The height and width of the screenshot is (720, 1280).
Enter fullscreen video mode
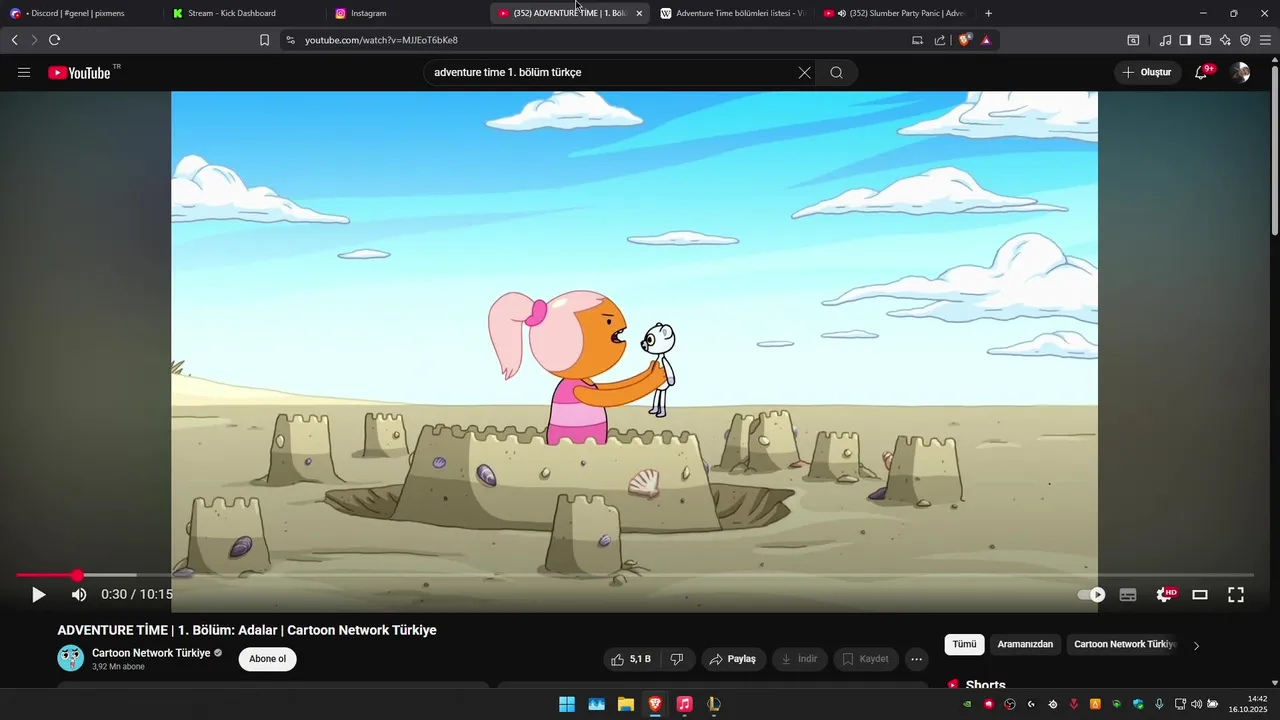point(1236,594)
